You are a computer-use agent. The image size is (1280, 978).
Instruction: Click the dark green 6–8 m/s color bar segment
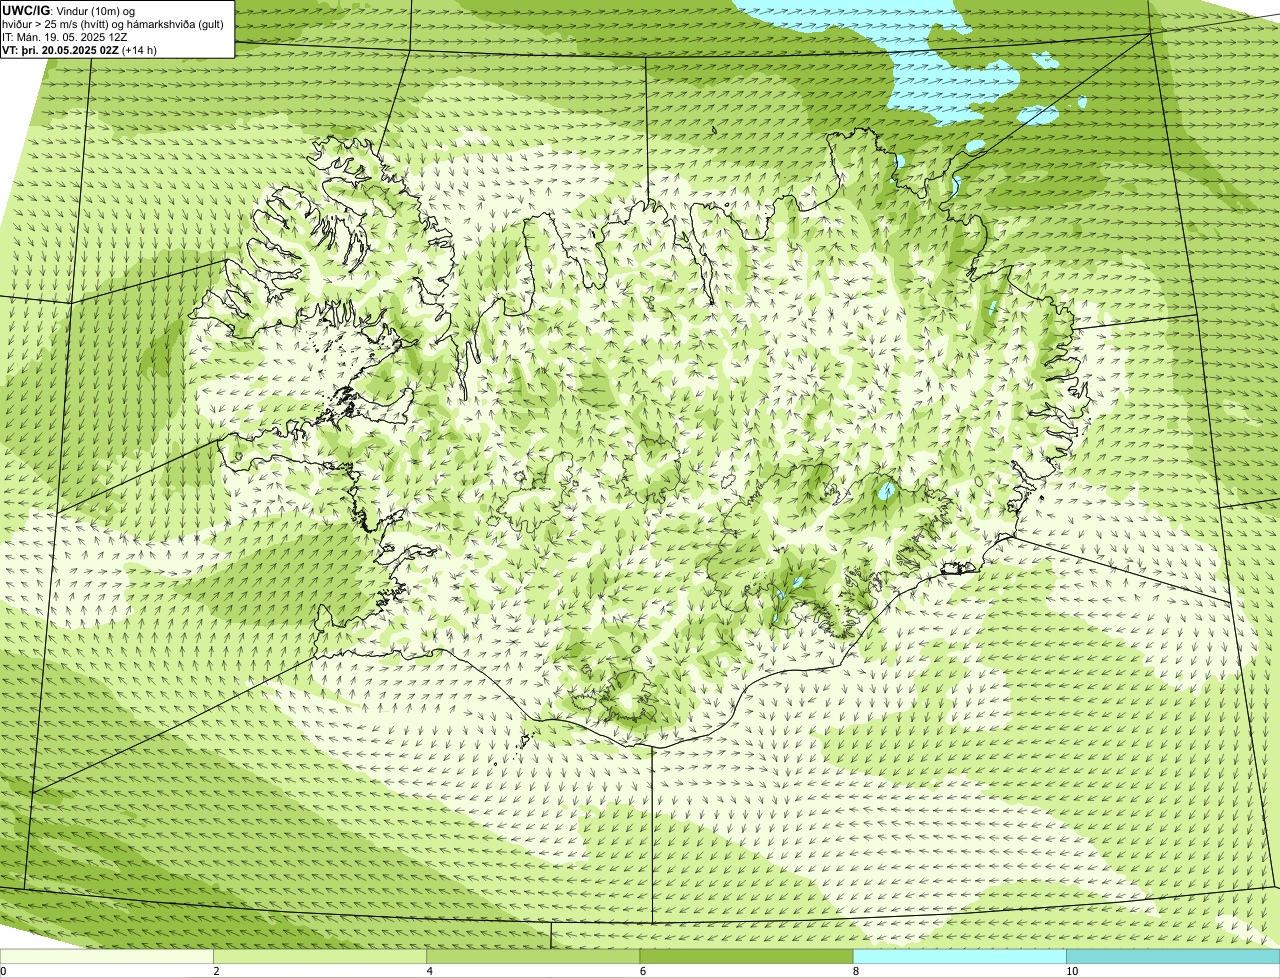click(746, 956)
